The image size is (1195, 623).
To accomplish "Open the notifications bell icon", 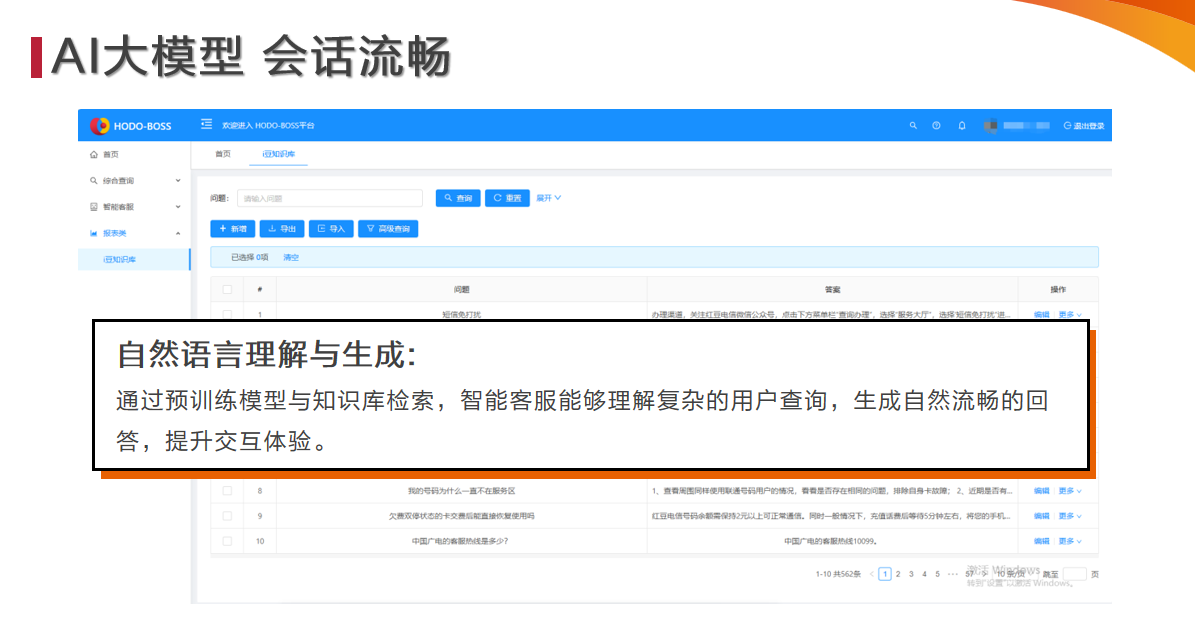I will pos(962,126).
